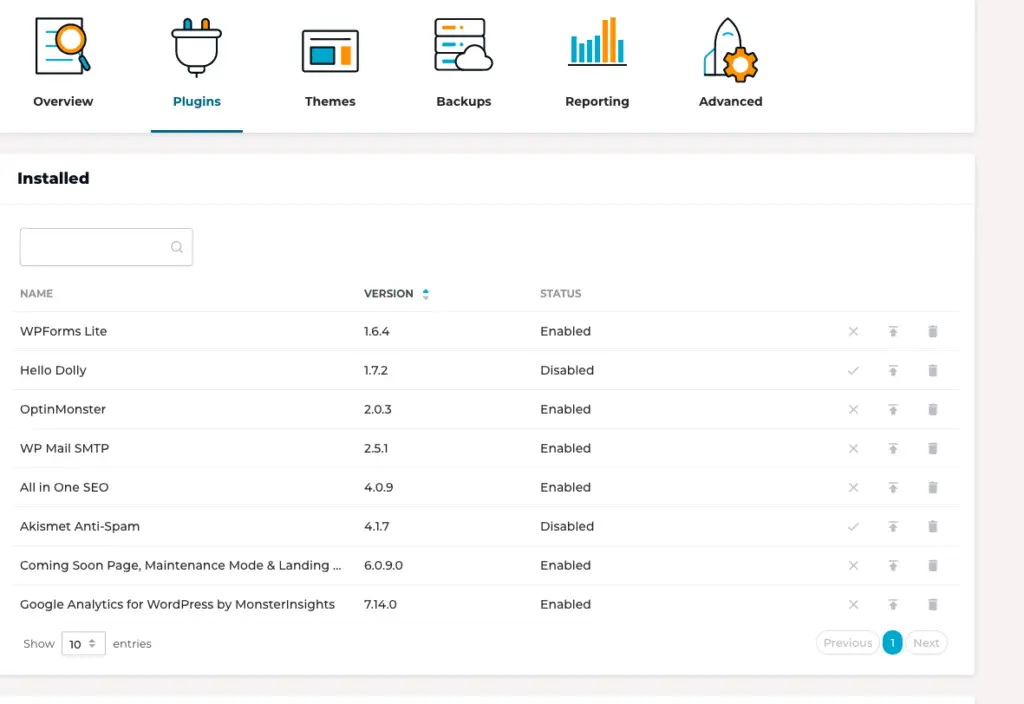Click the WP Mail SMTP name

click(x=65, y=449)
